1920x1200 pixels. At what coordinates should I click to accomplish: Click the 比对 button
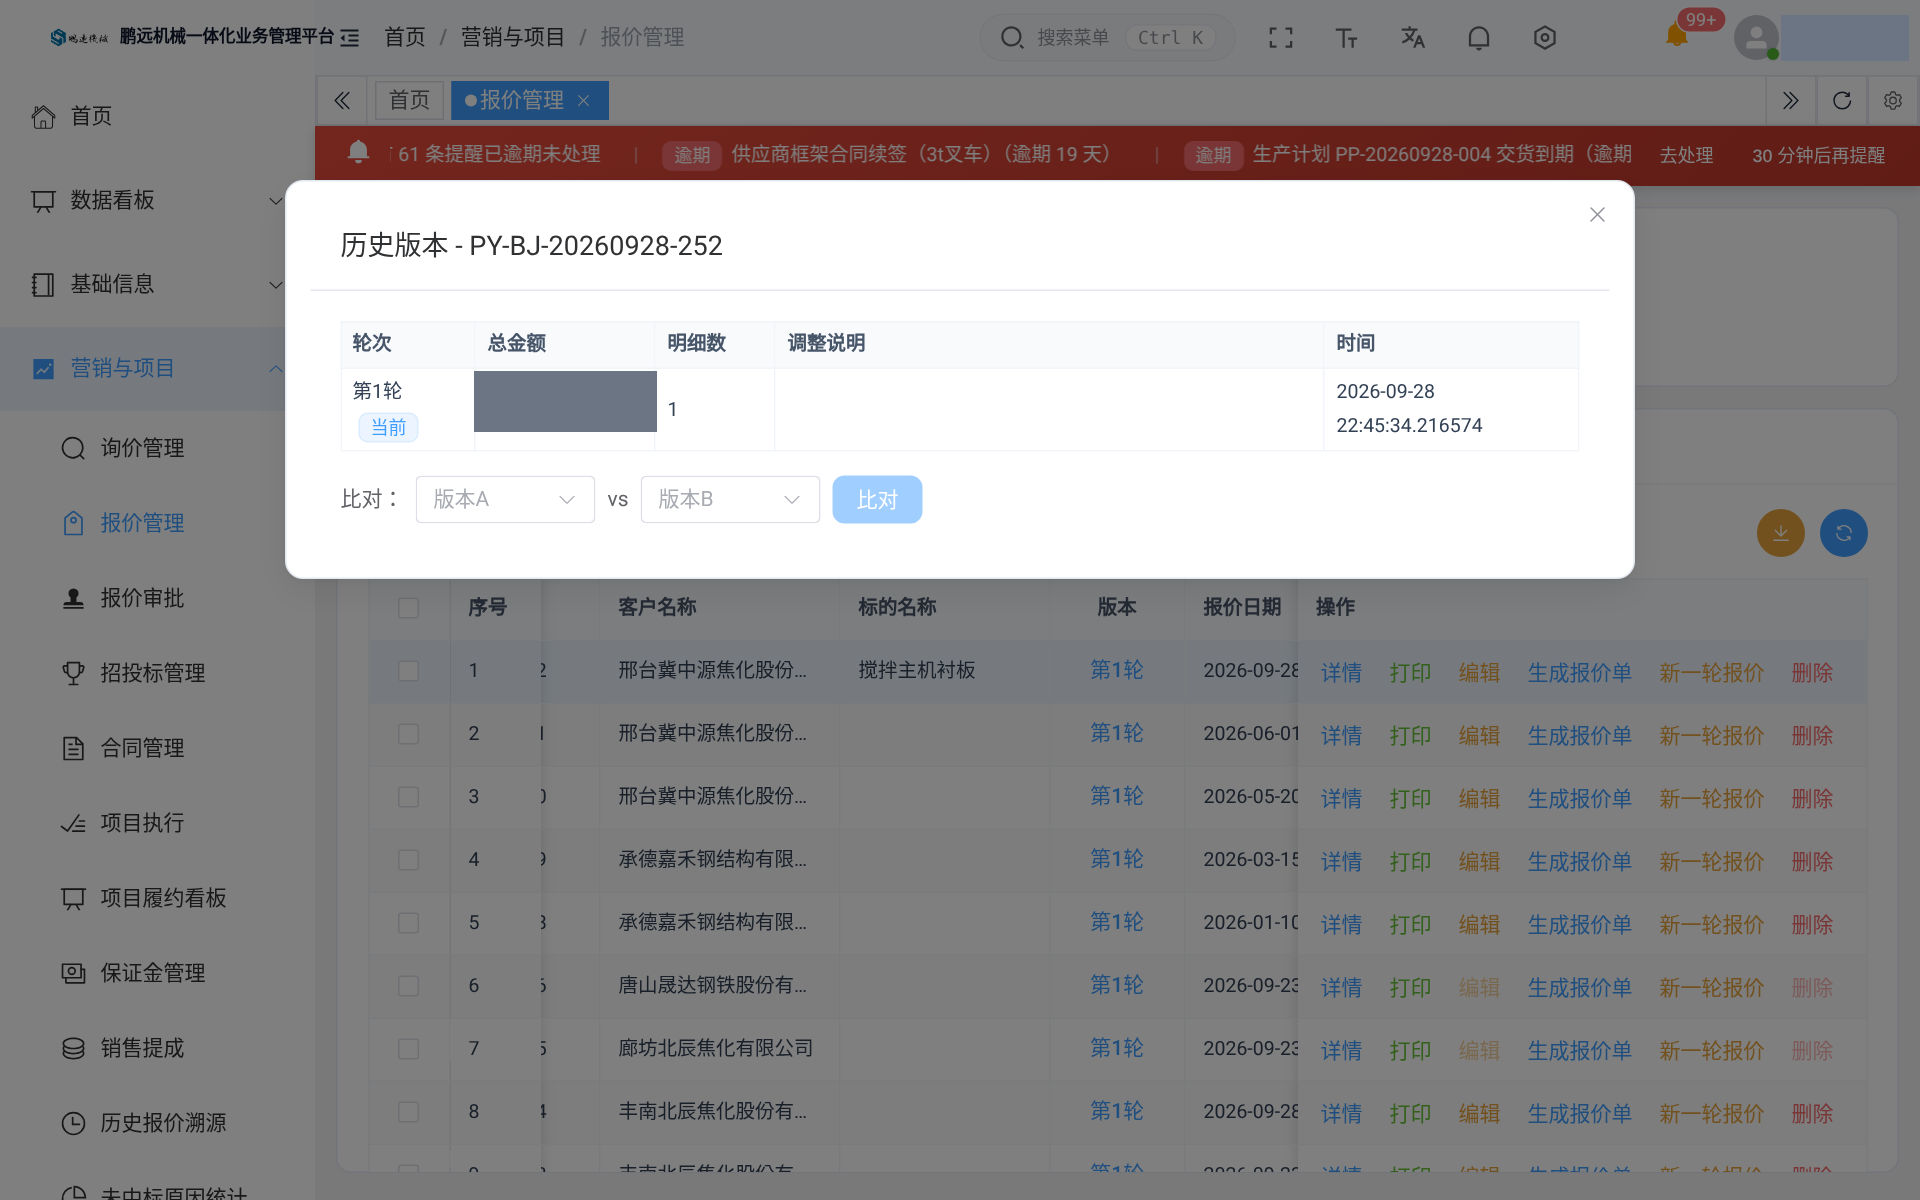877,499
